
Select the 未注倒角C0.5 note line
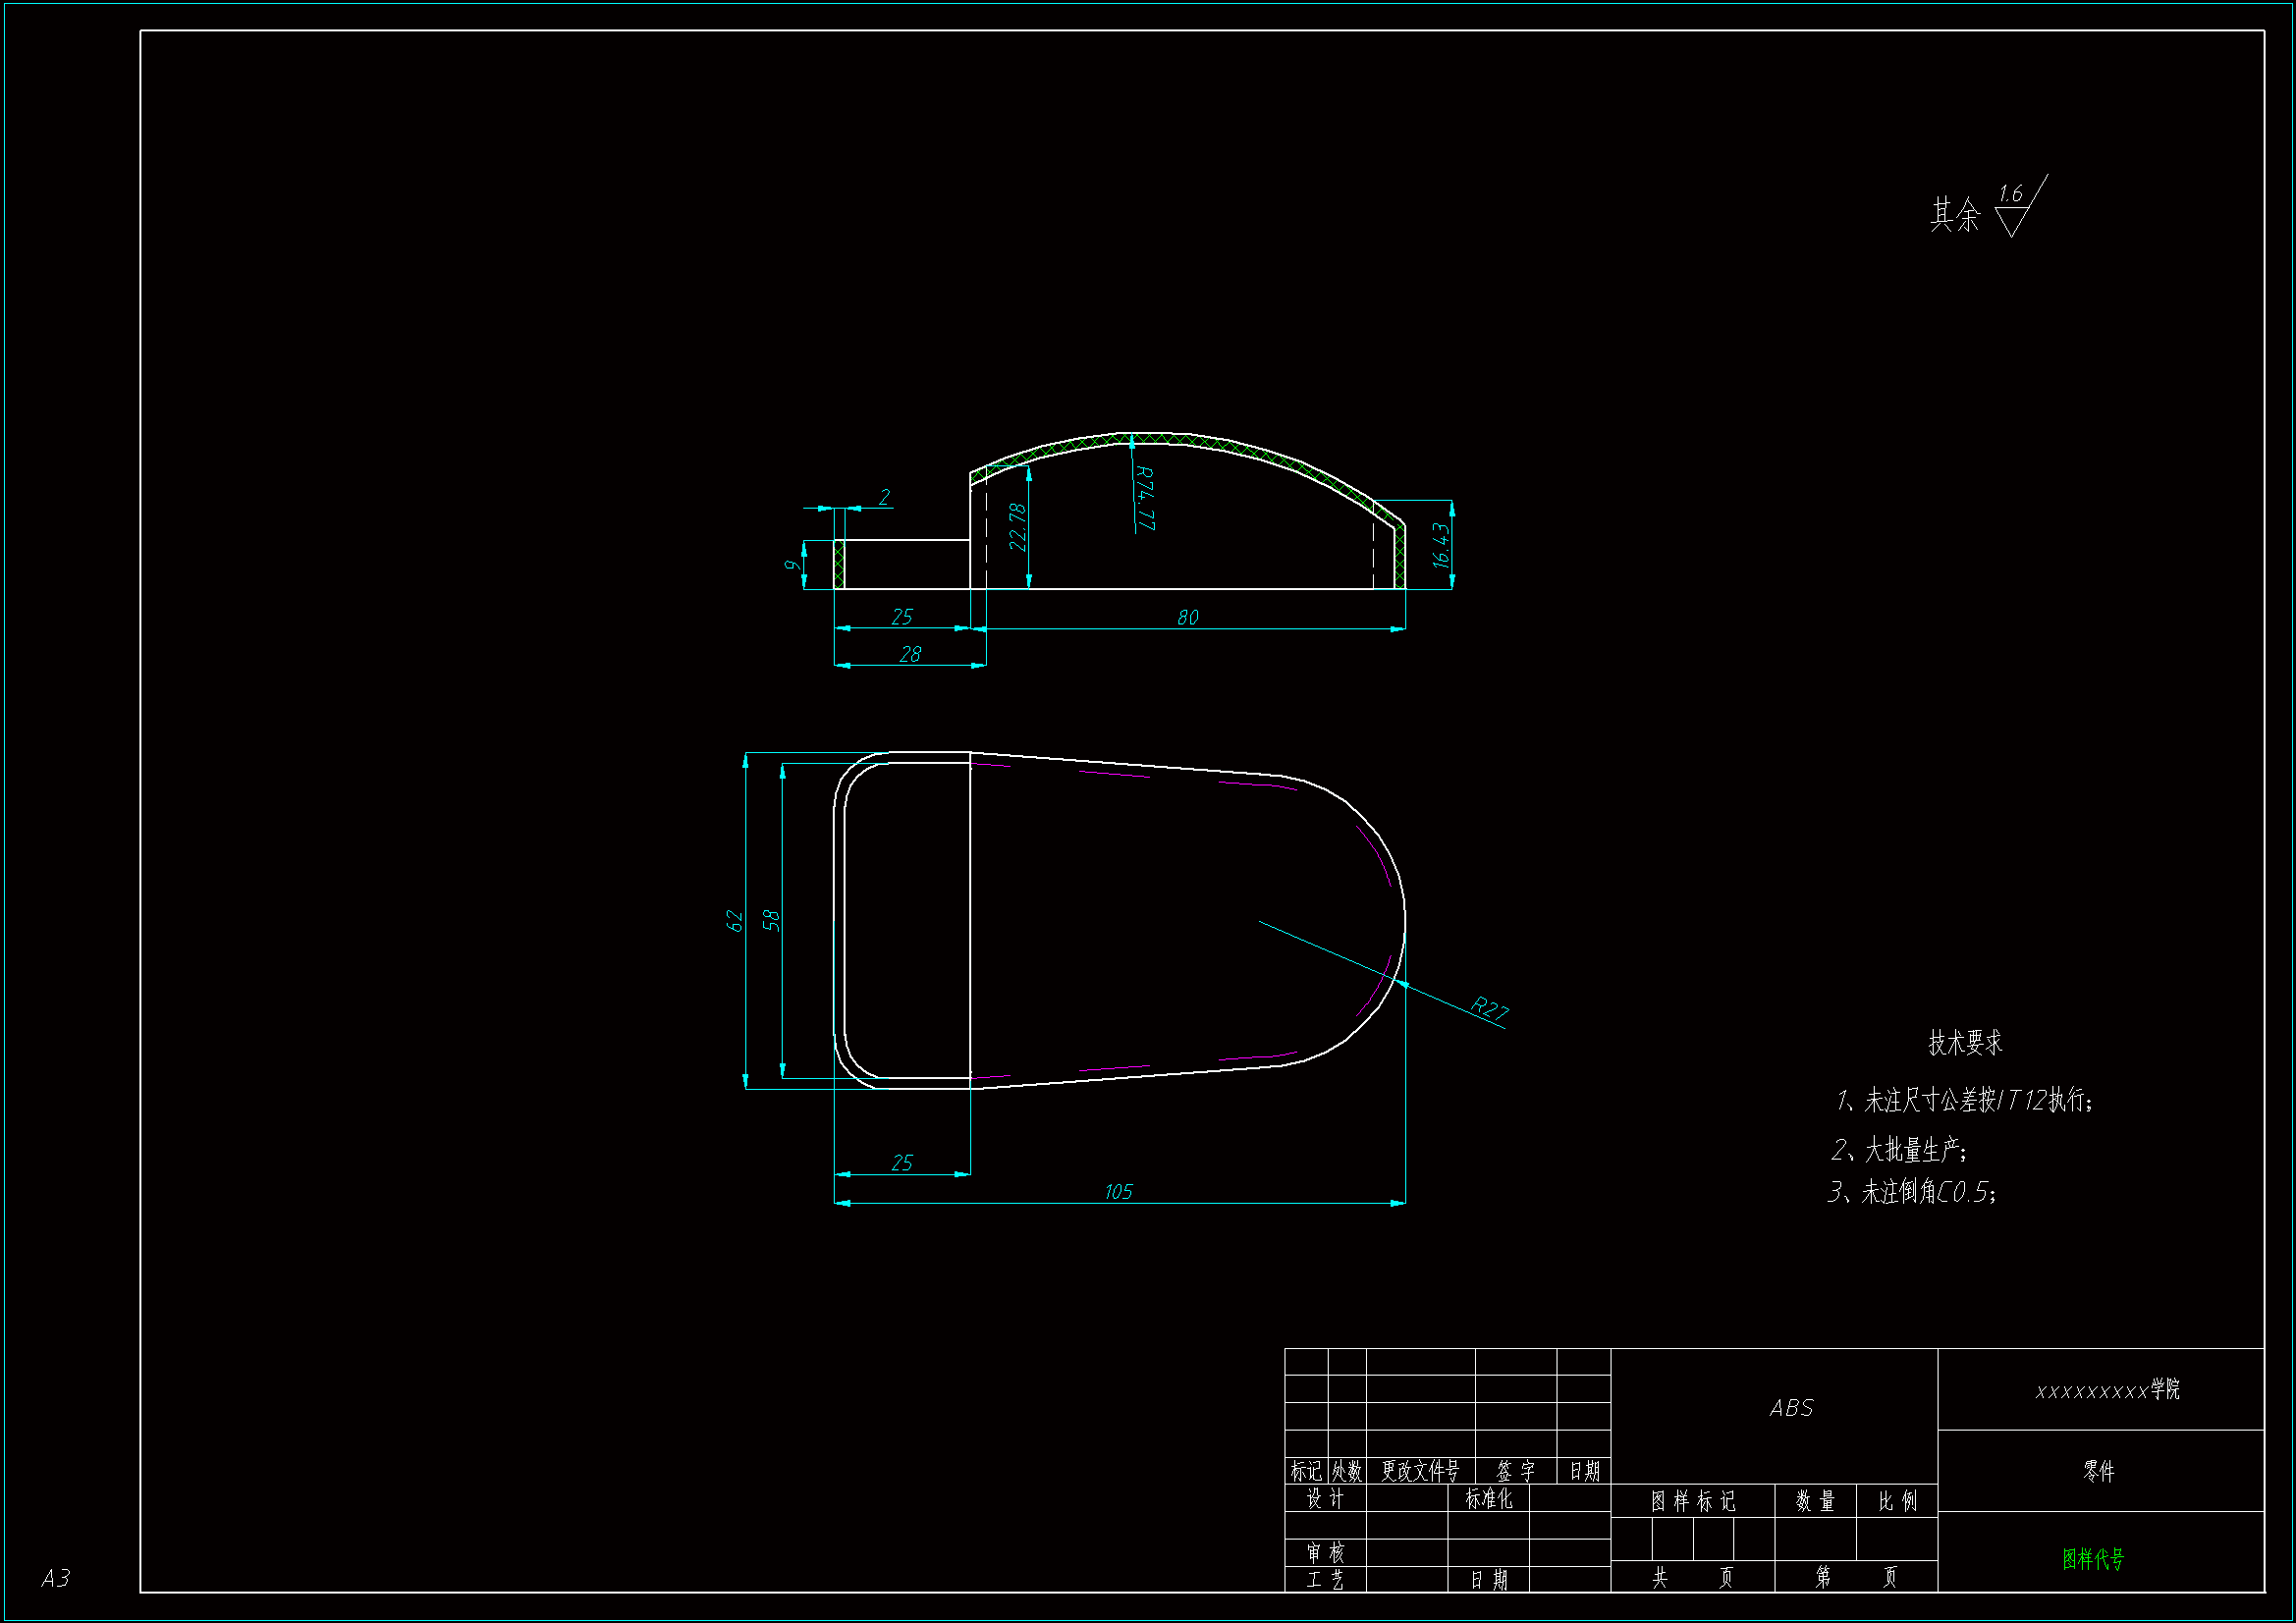click(1911, 1192)
